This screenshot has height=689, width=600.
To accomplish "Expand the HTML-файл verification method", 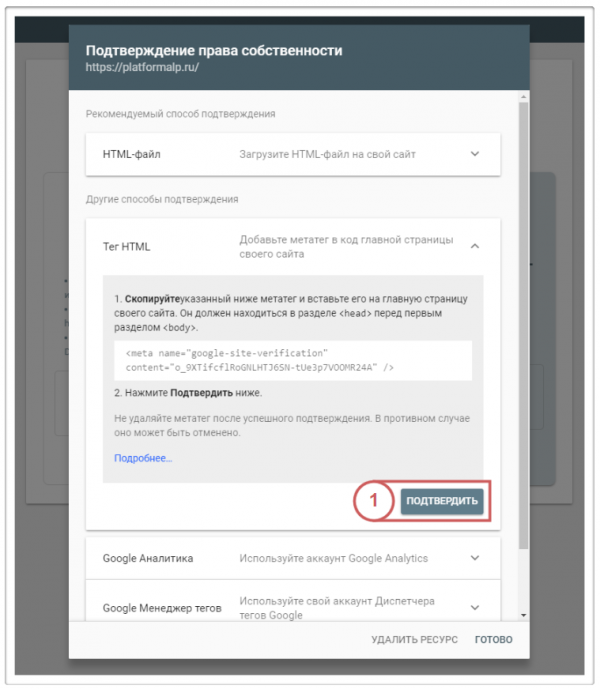I will coord(475,154).
